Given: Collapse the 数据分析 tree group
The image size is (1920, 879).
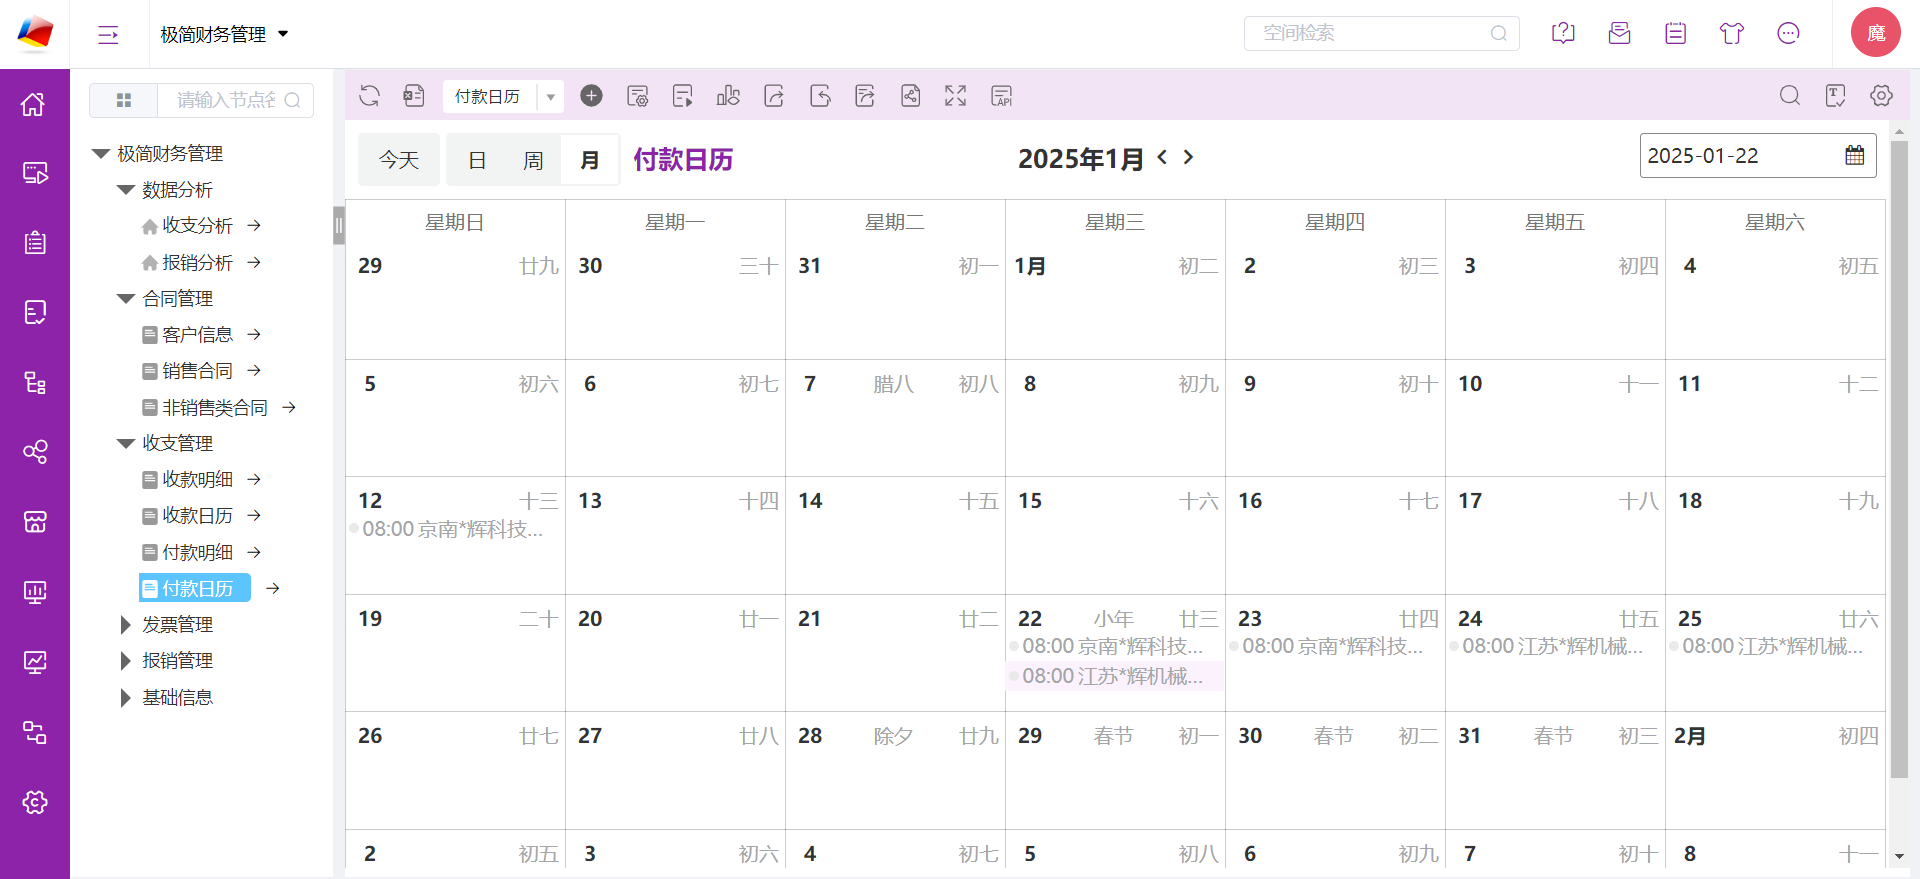Looking at the screenshot, I should (x=125, y=190).
